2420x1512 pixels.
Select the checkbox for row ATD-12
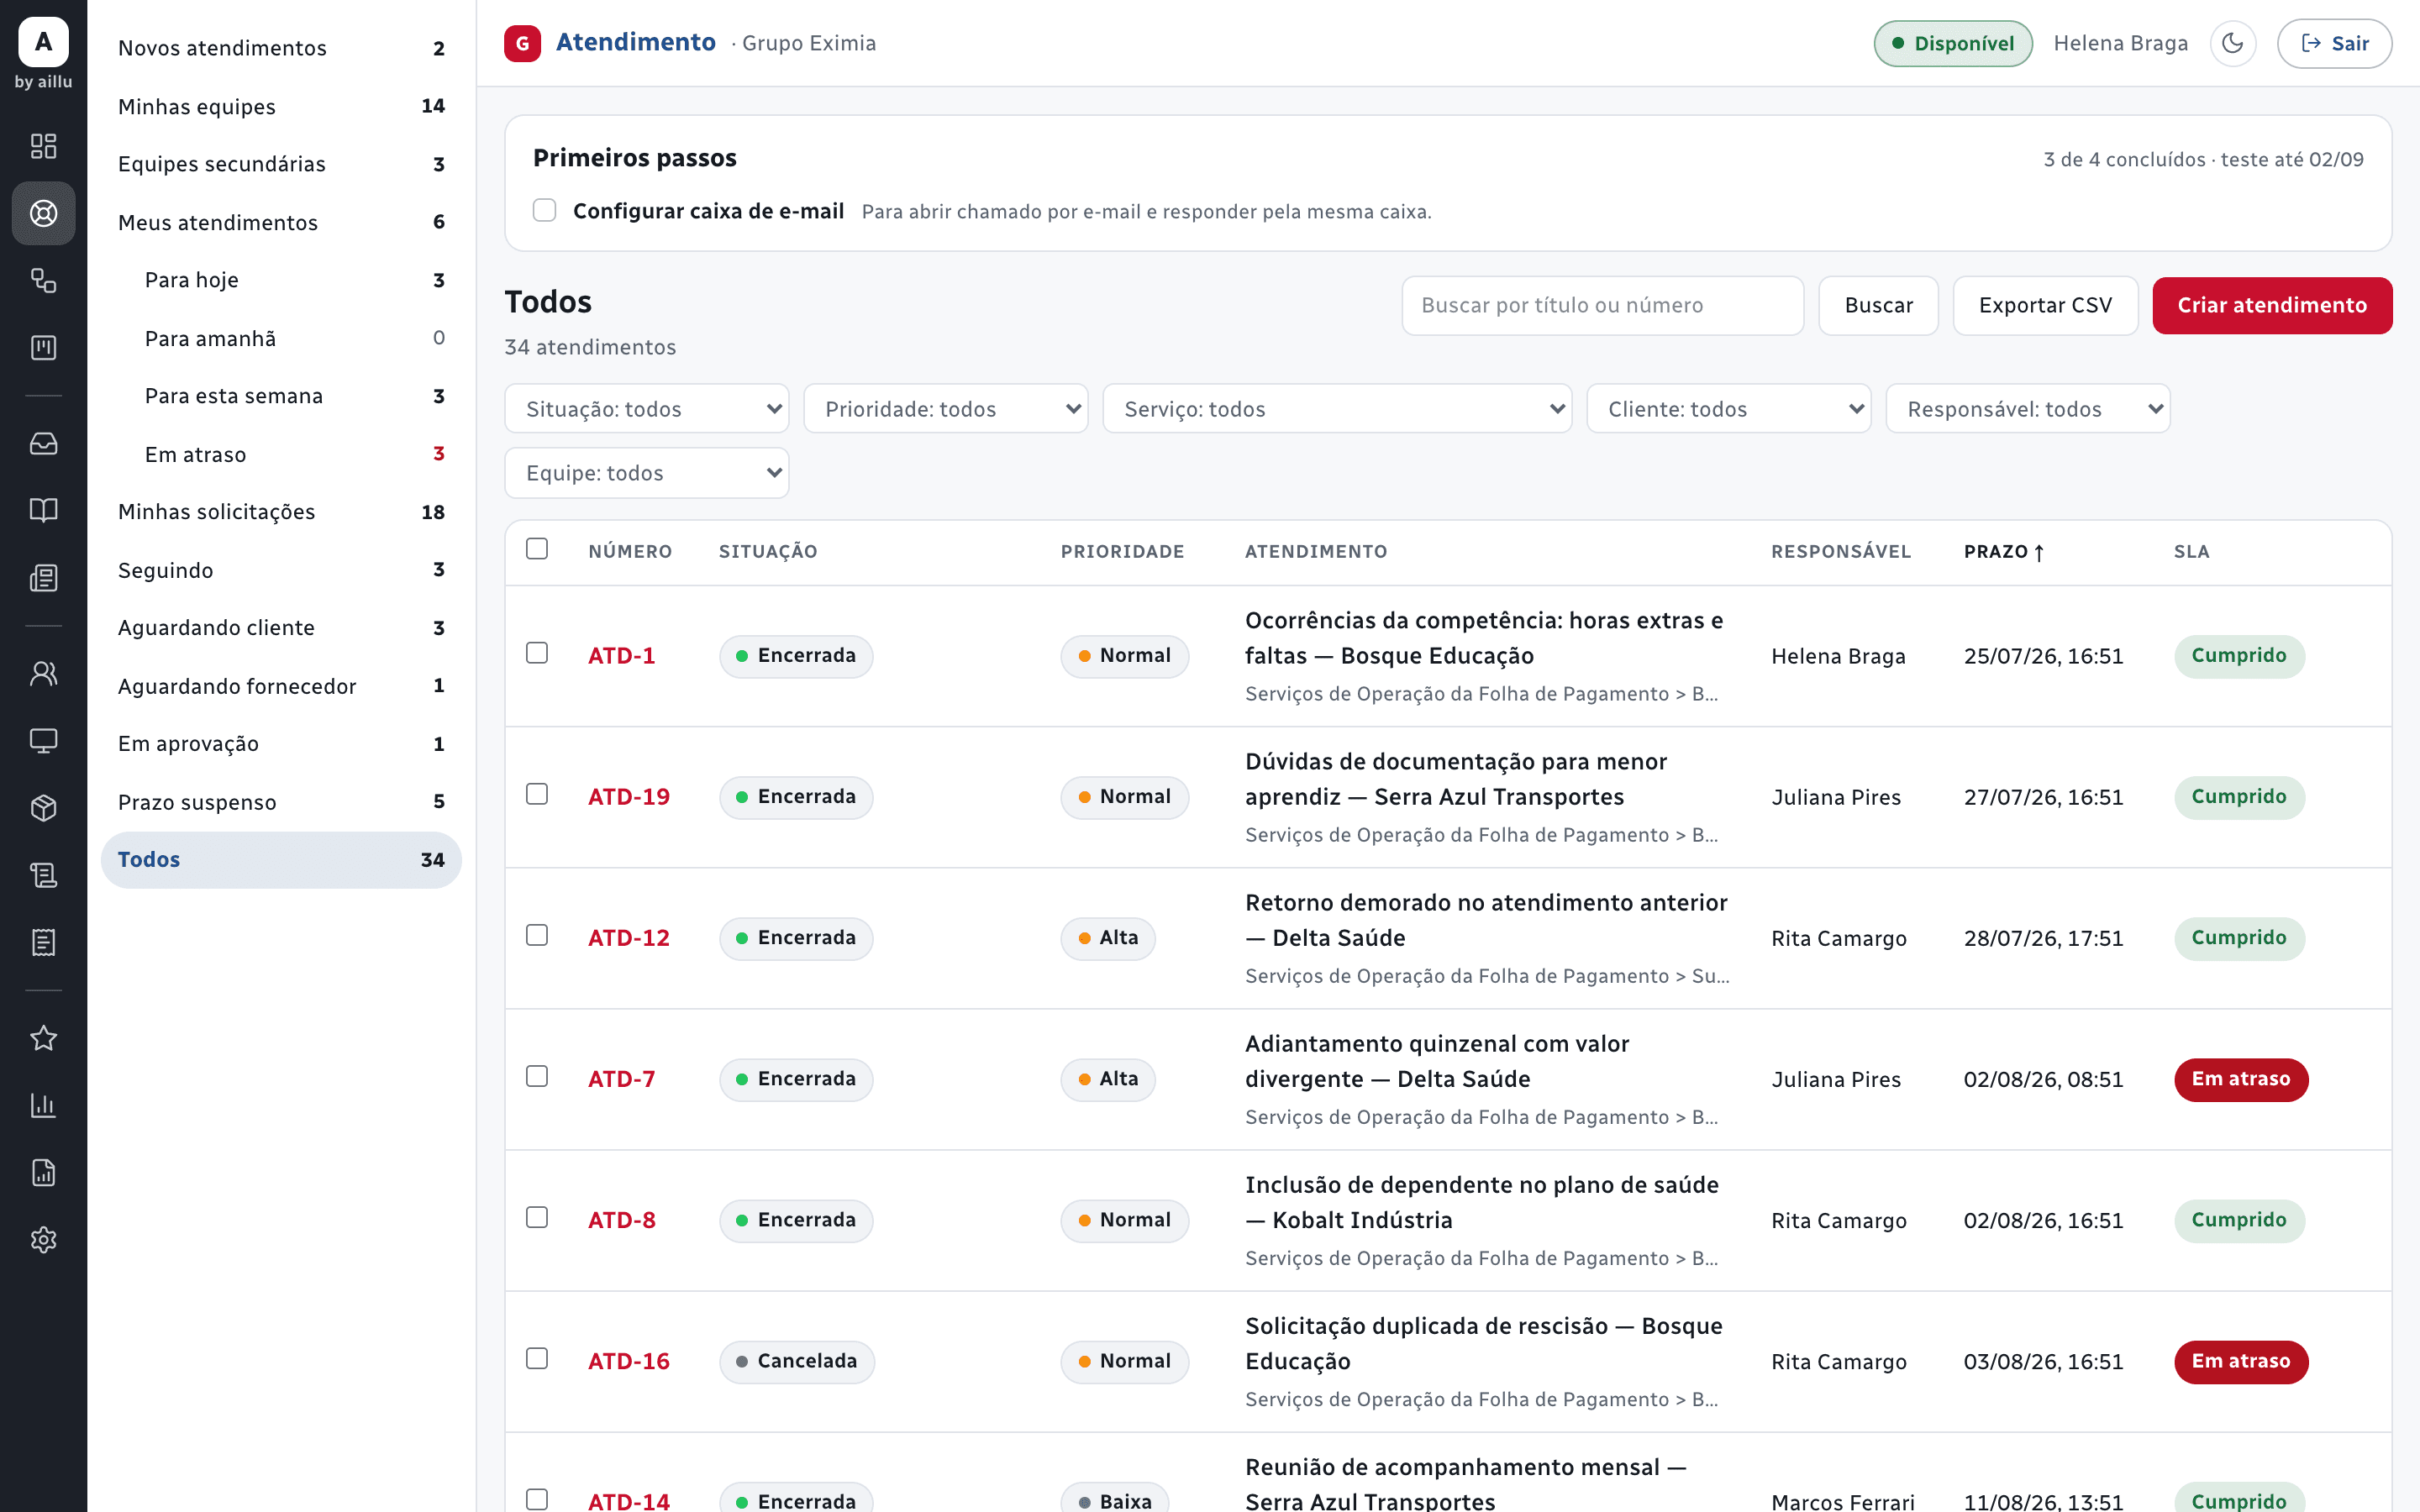(537, 935)
